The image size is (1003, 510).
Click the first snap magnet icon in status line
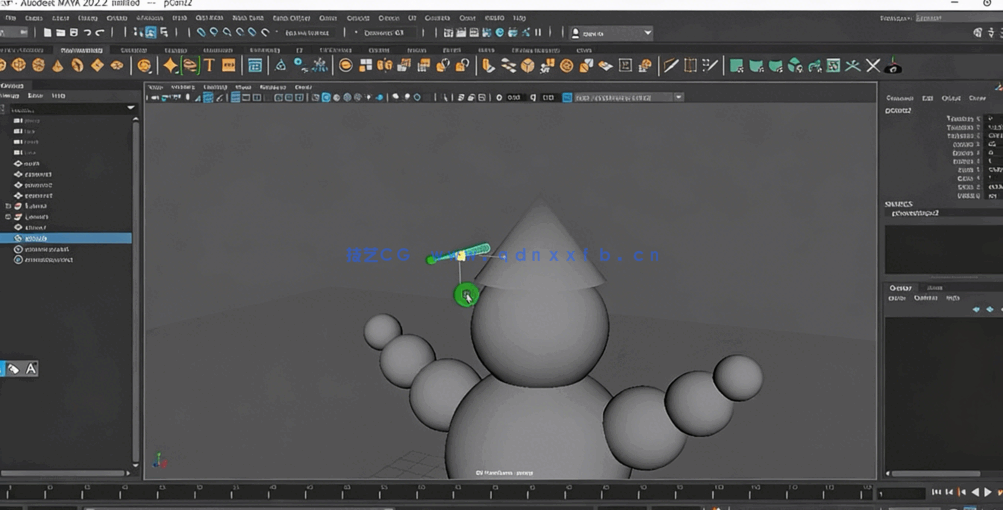click(201, 33)
